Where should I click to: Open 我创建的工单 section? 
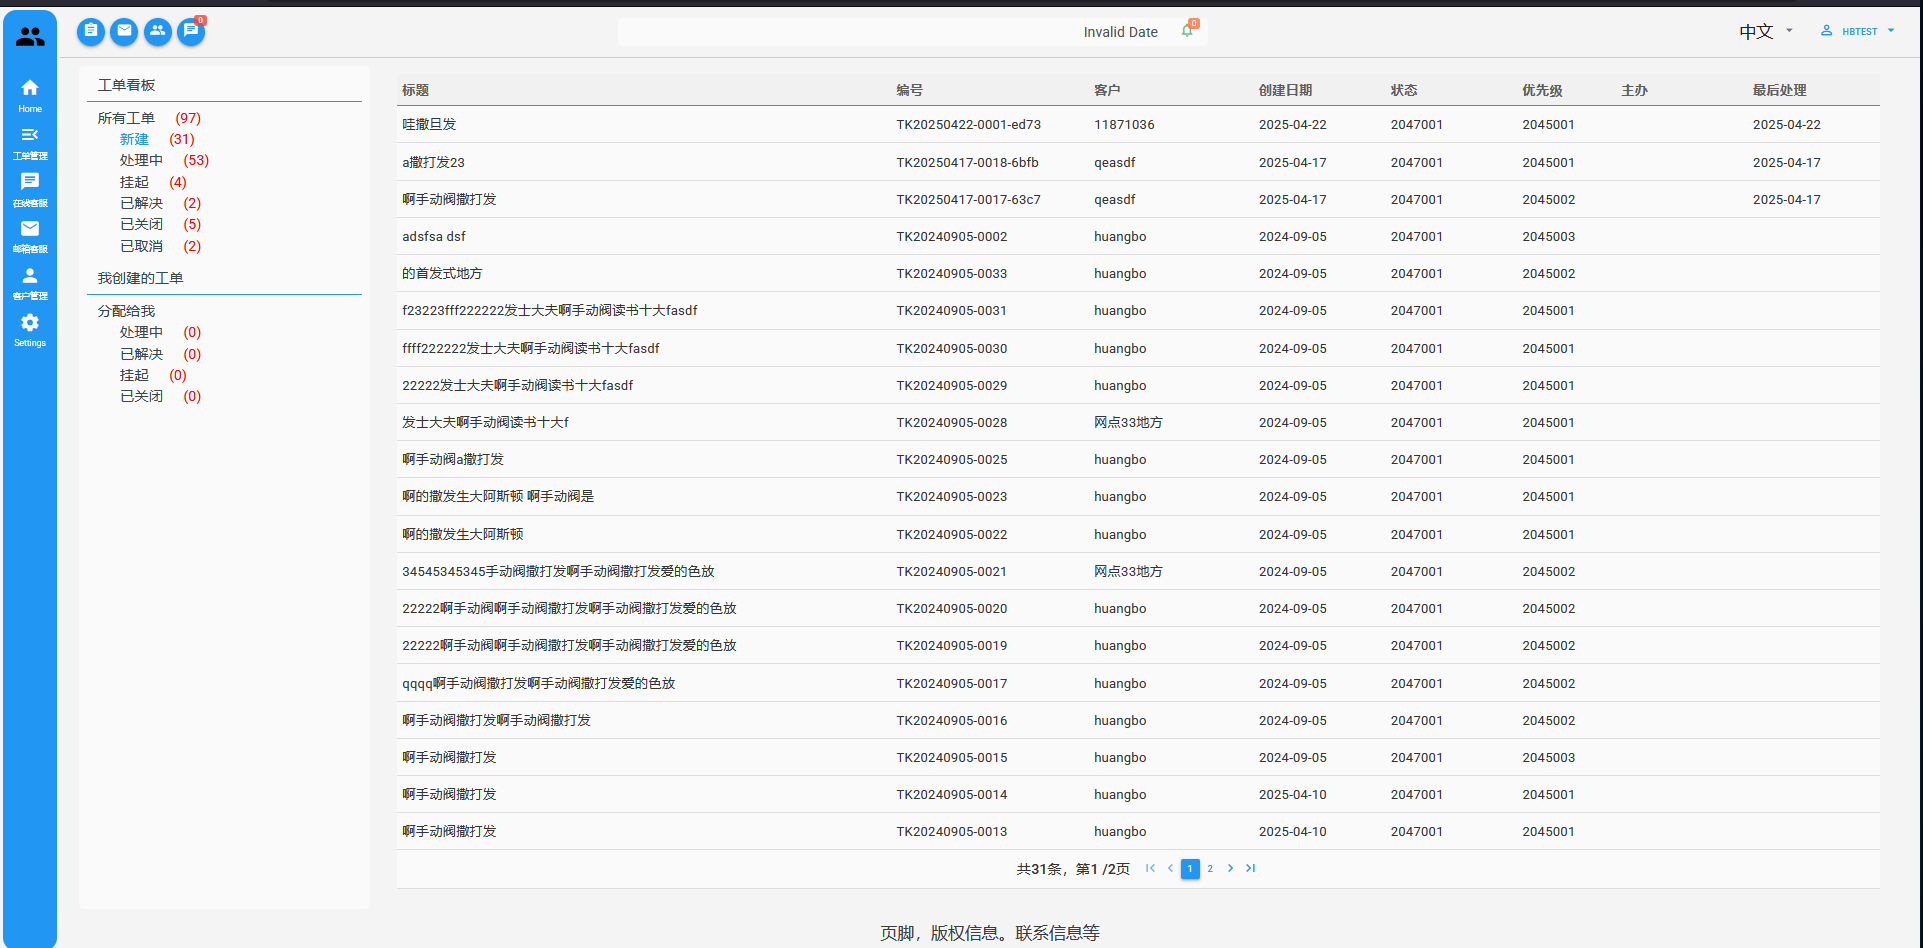coord(140,278)
